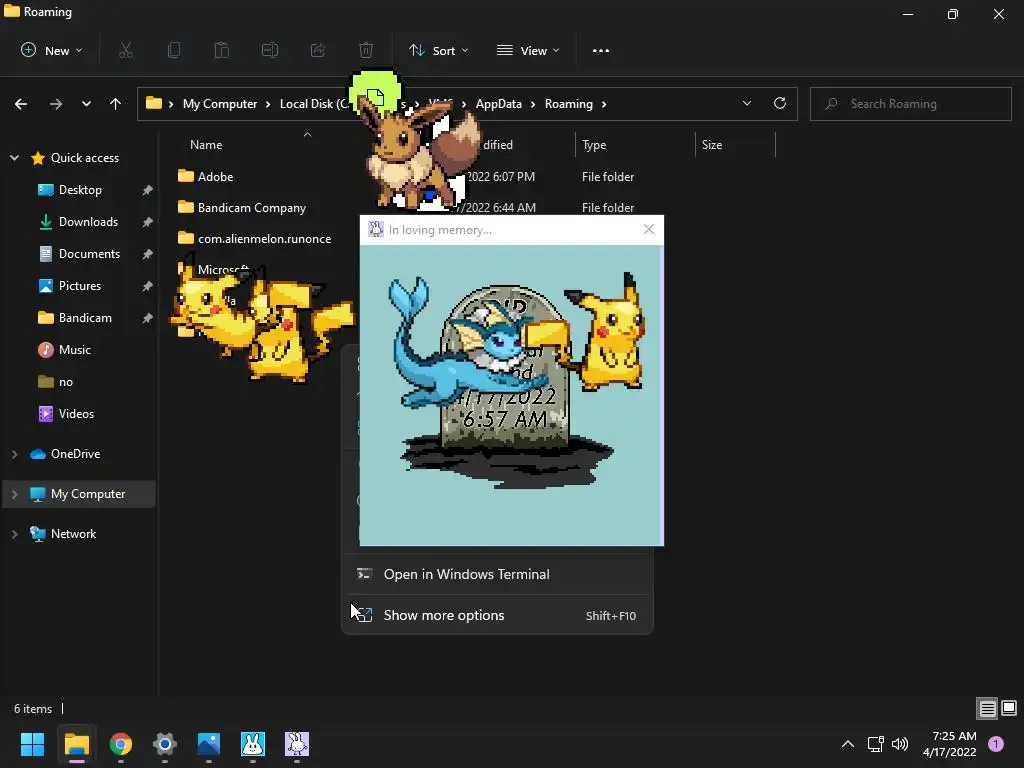Switch to details view in status bar
The height and width of the screenshot is (768, 1024).
987,708
